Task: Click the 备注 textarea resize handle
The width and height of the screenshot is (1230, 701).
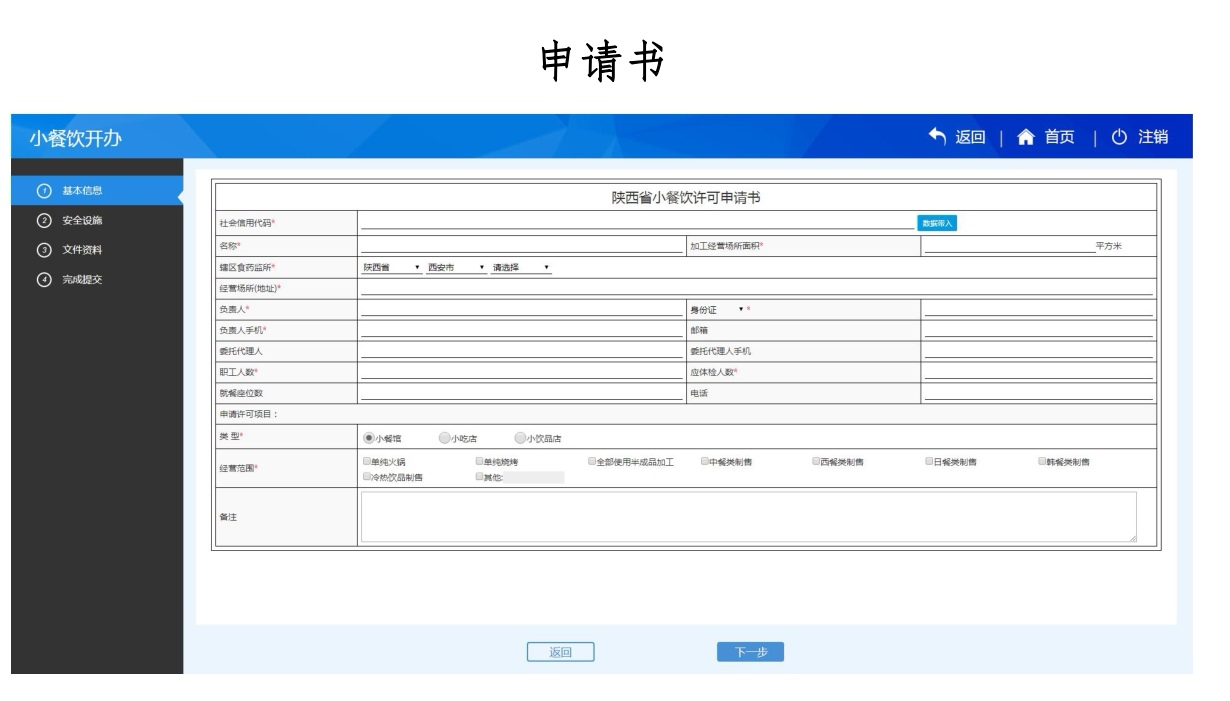Action: pyautogui.click(x=1132, y=539)
